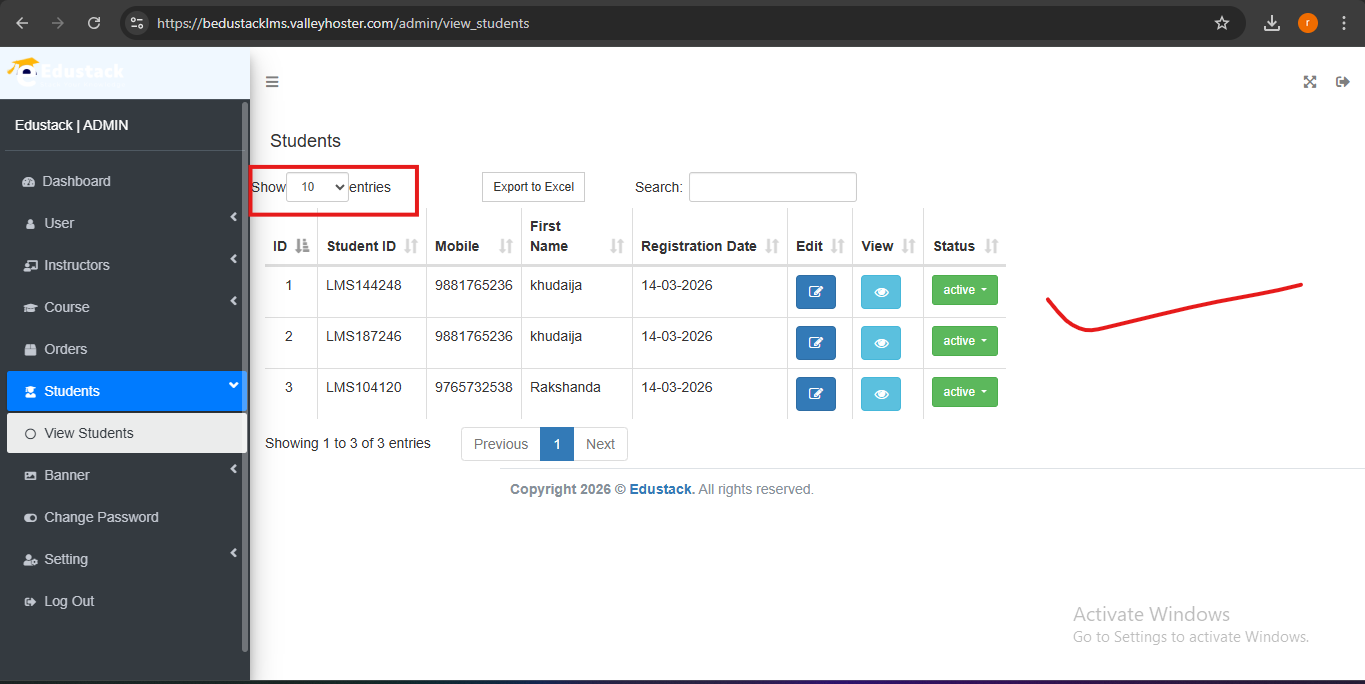Open the browser downloads icon
1365x684 pixels.
tap(1272, 23)
